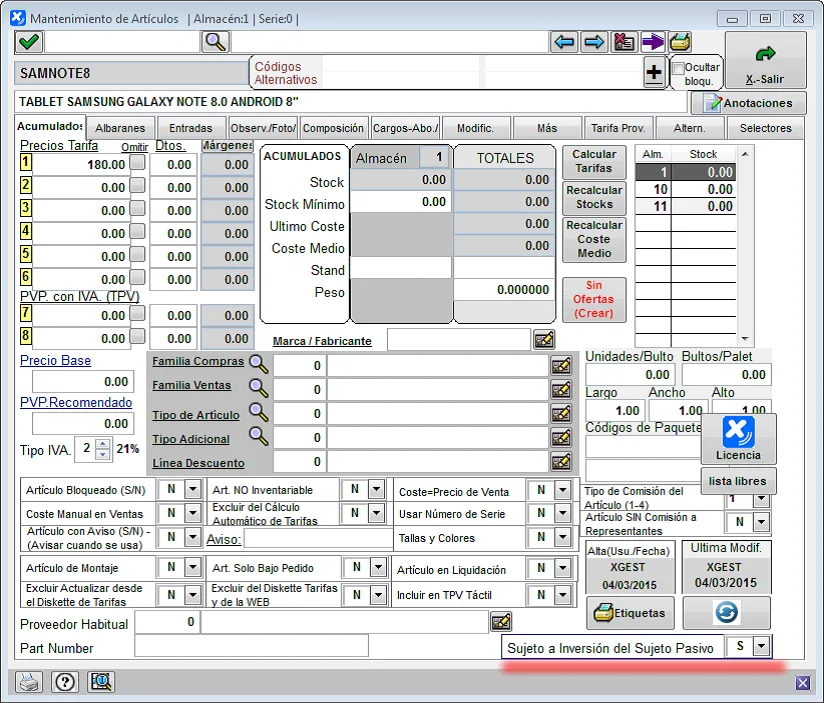
Task: Click the green checkmark confirm icon
Action: pyautogui.click(x=28, y=42)
